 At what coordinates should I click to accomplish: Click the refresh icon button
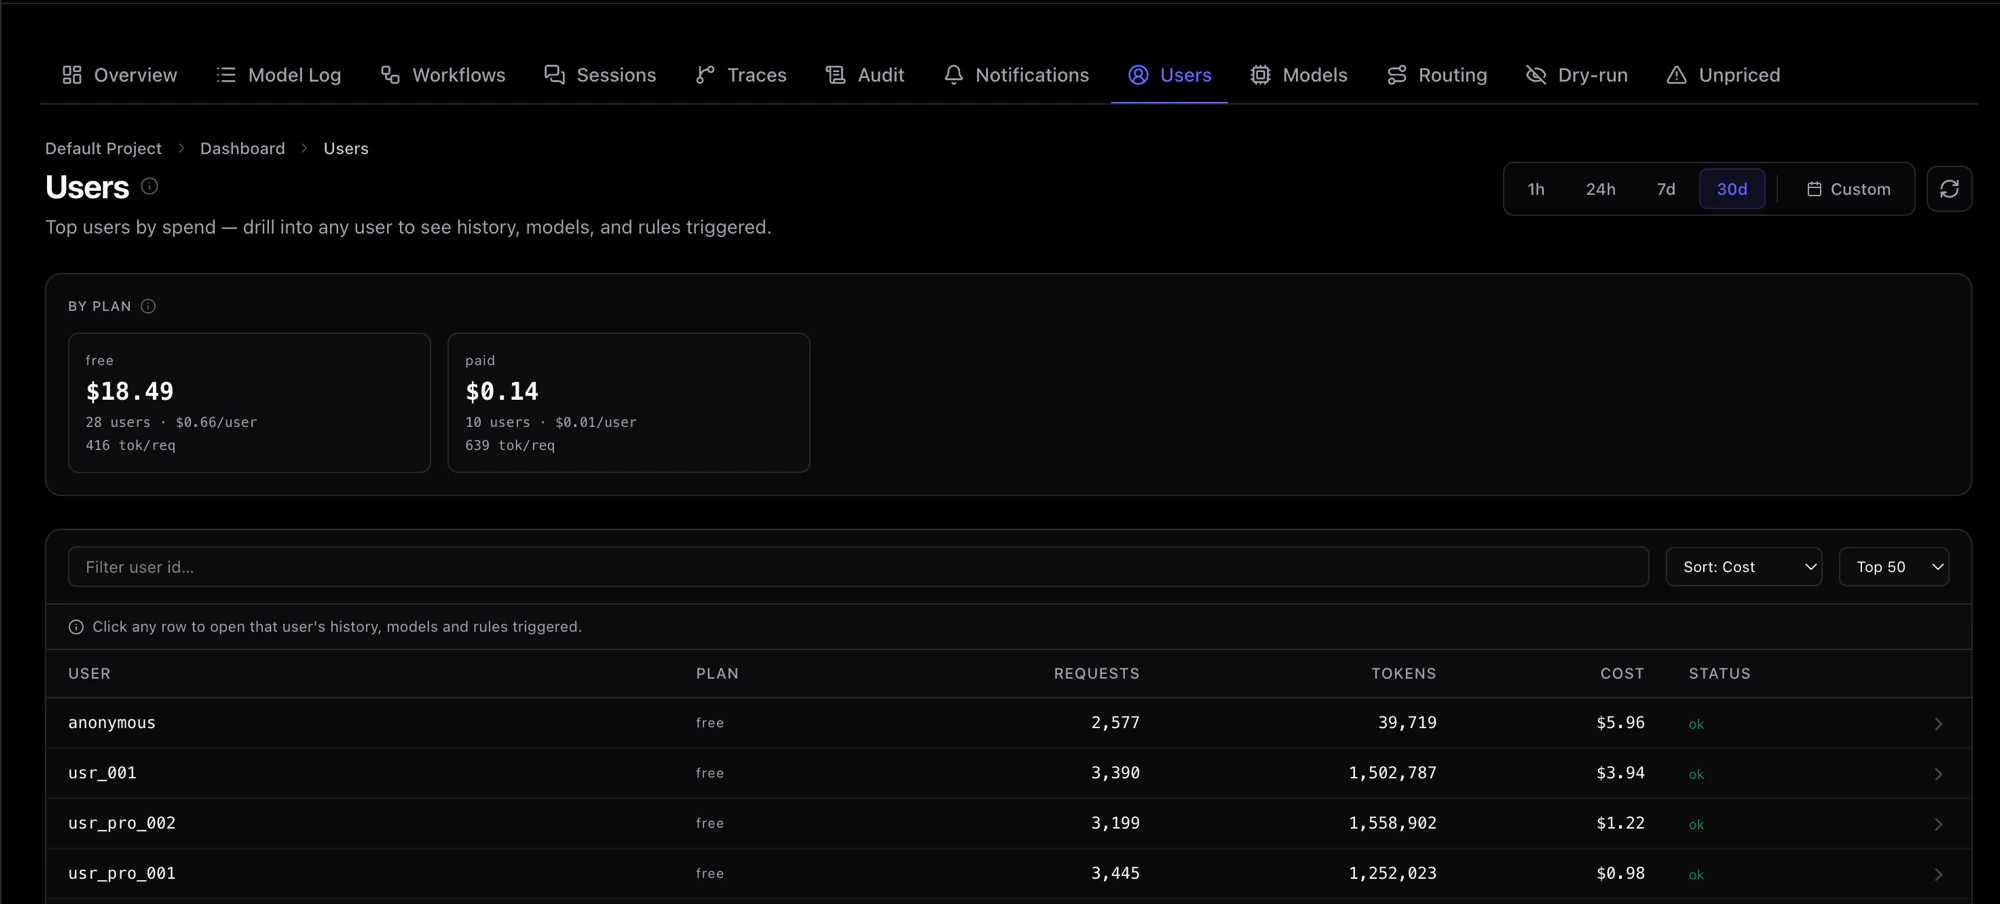click(1949, 189)
